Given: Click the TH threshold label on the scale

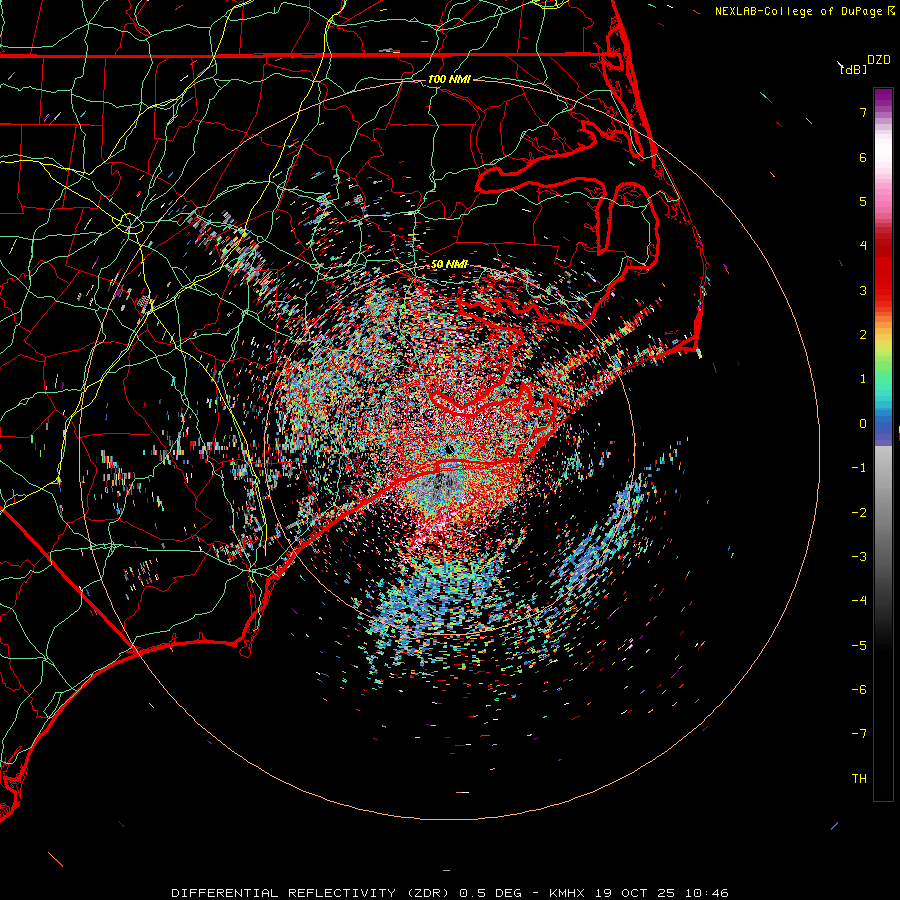Looking at the screenshot, I should pyautogui.click(x=859, y=779).
